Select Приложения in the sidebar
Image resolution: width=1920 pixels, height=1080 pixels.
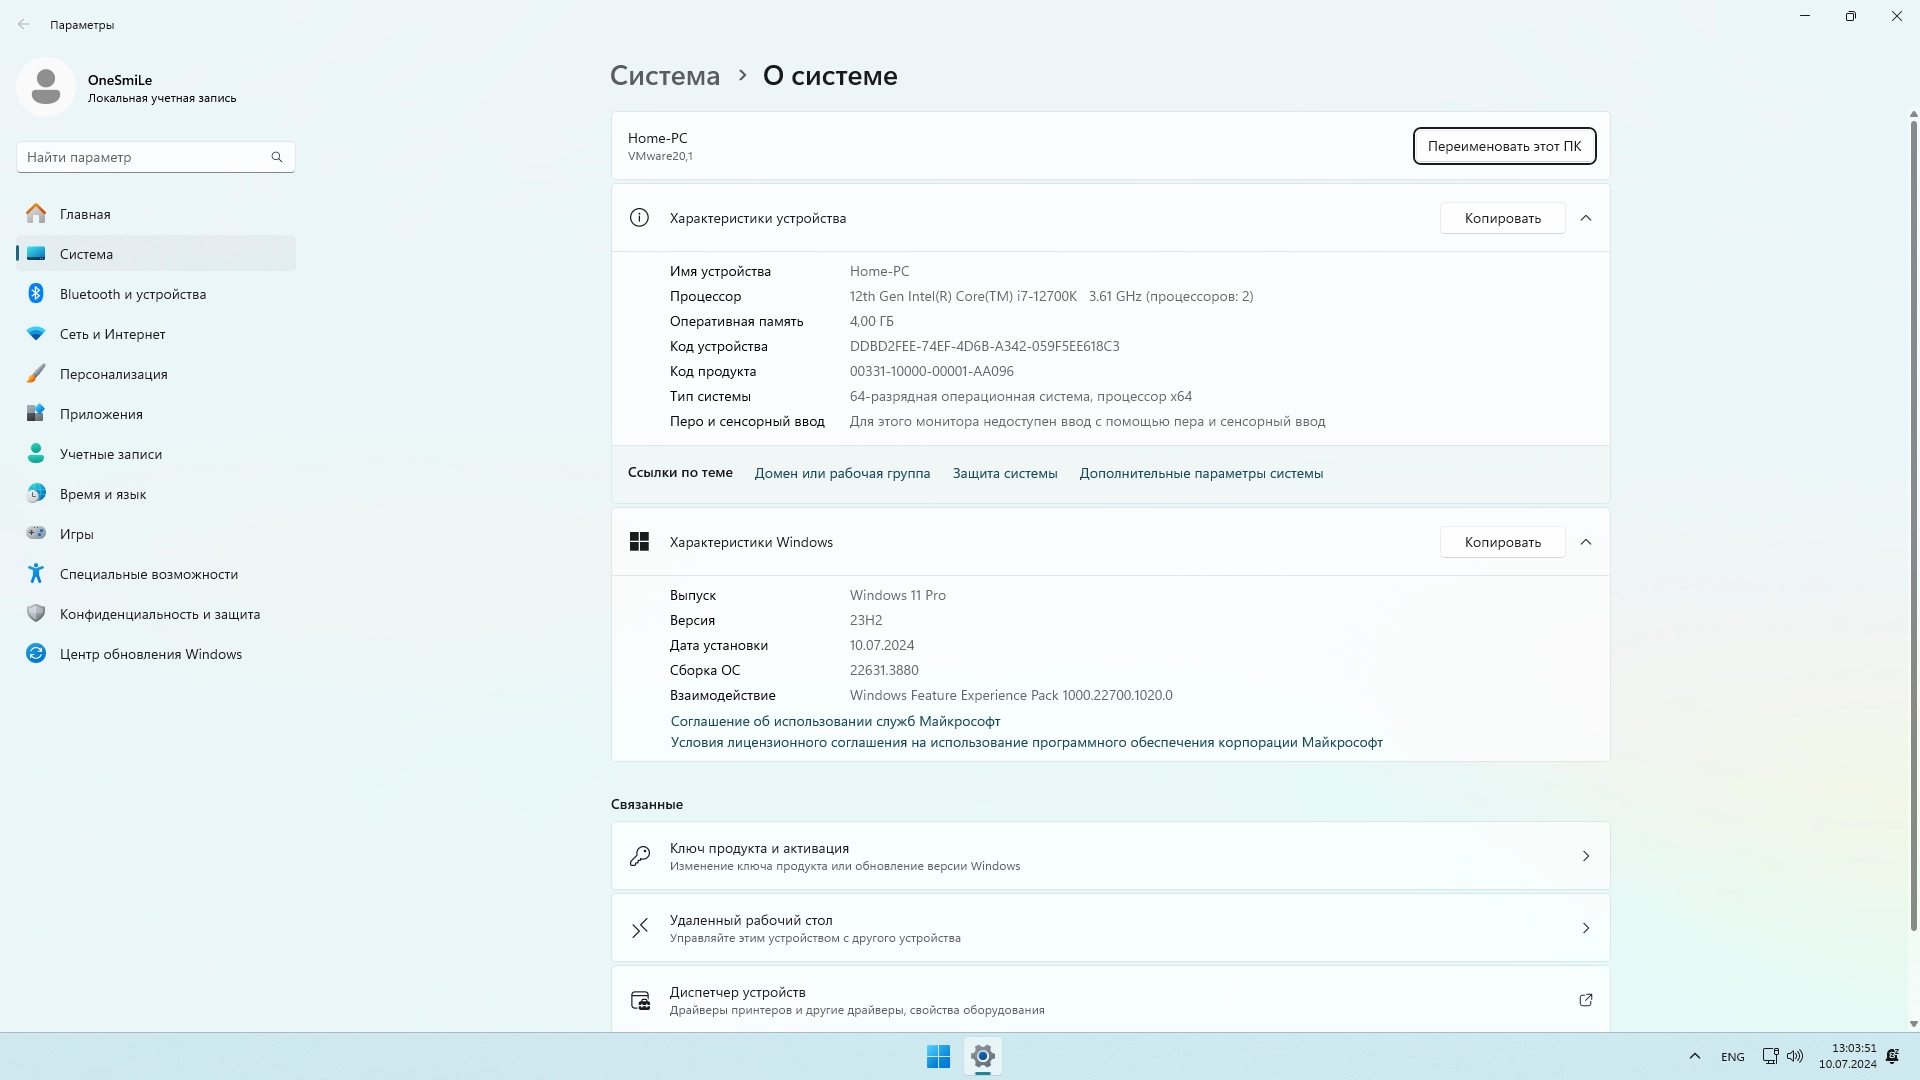pos(101,414)
